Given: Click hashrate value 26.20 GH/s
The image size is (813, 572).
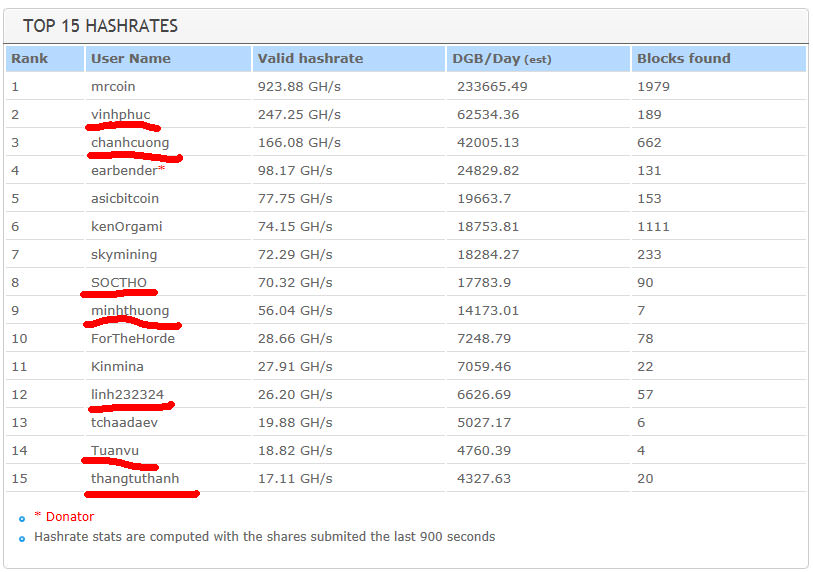Looking at the screenshot, I should (x=295, y=395).
